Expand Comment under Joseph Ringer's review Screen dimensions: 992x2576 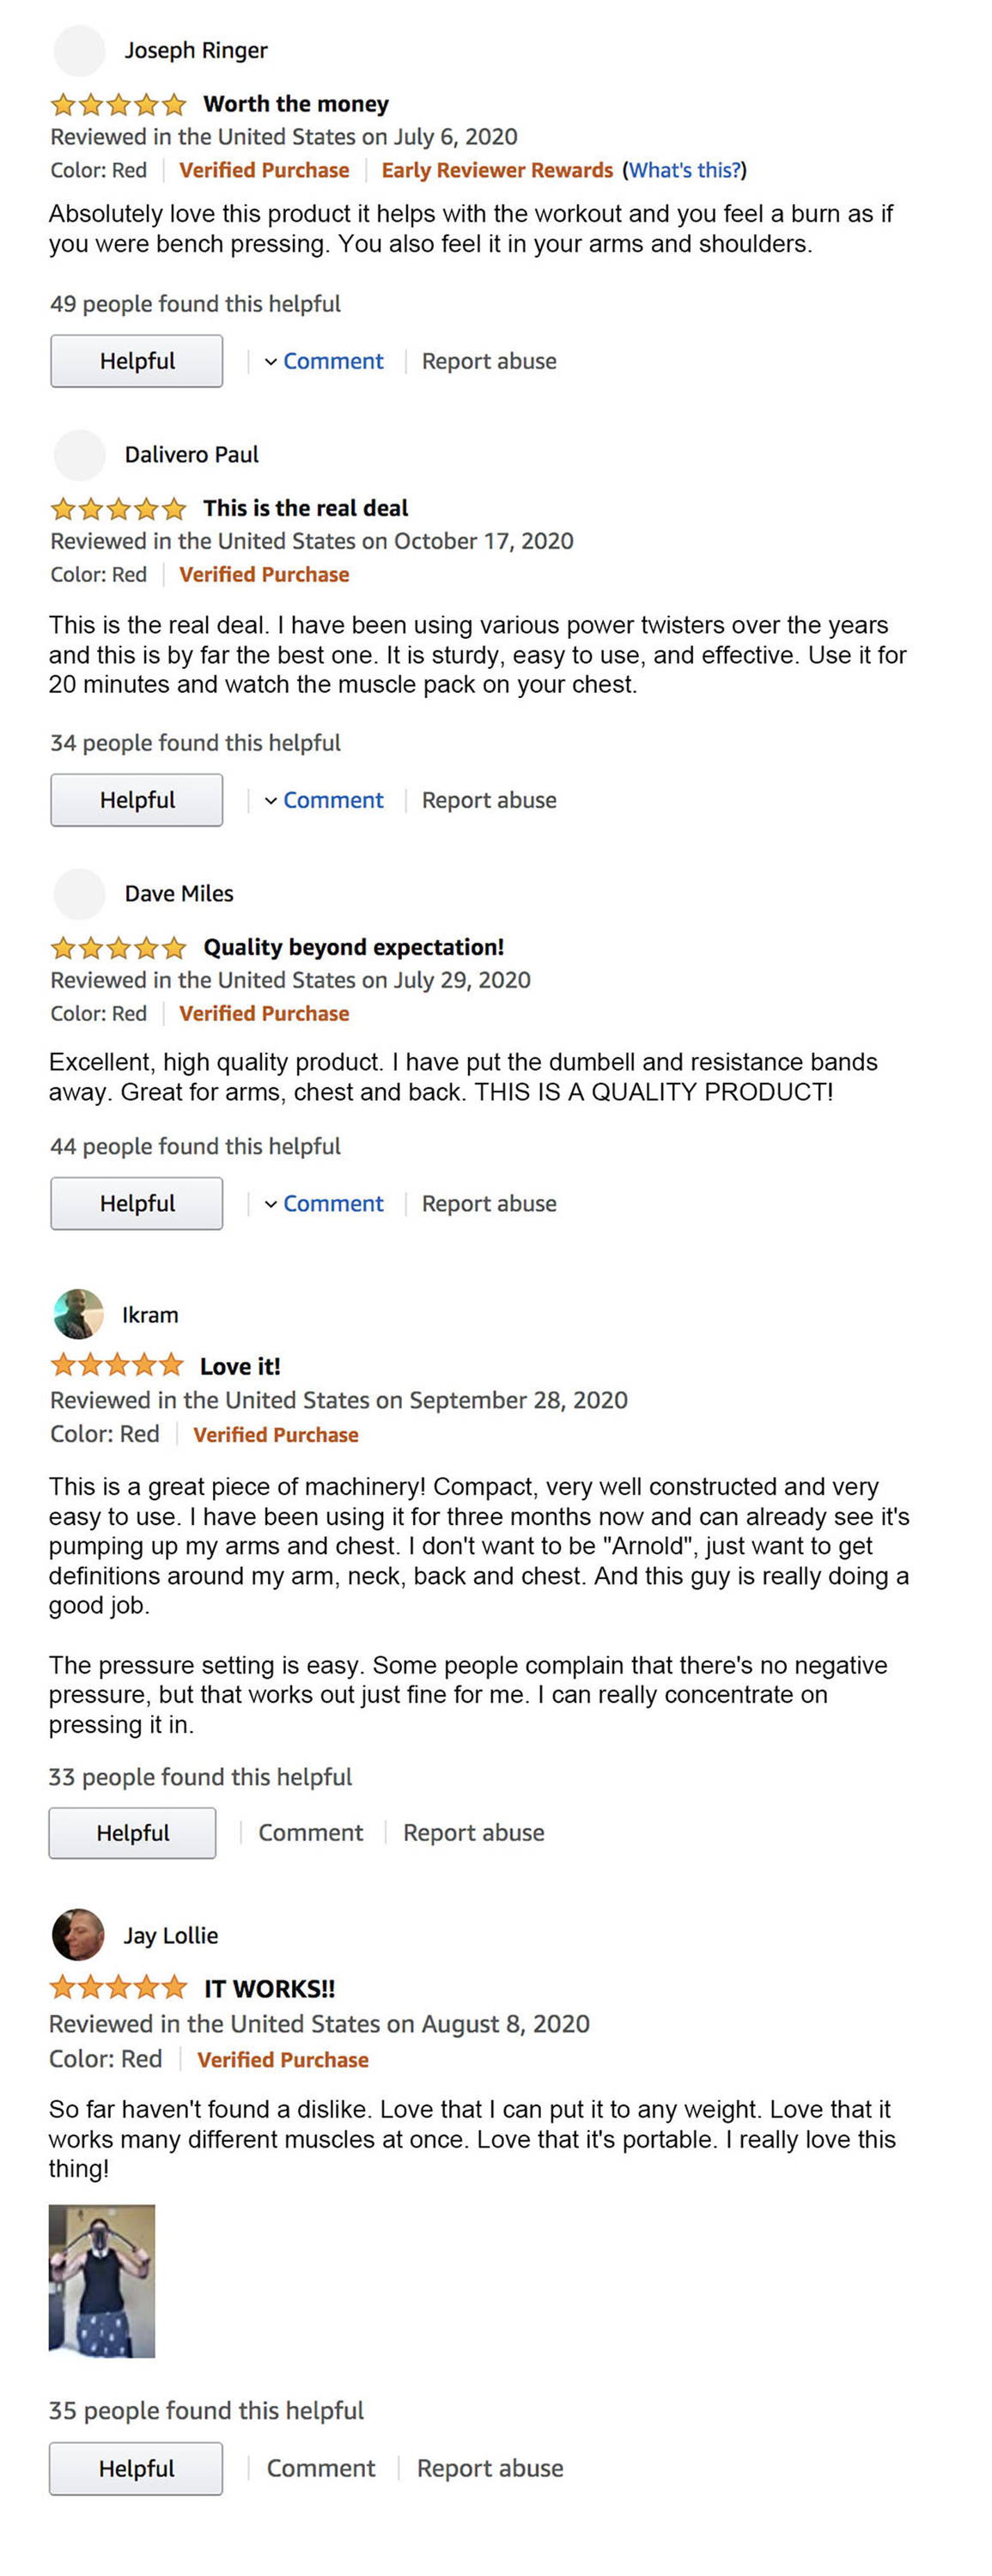pos(324,361)
